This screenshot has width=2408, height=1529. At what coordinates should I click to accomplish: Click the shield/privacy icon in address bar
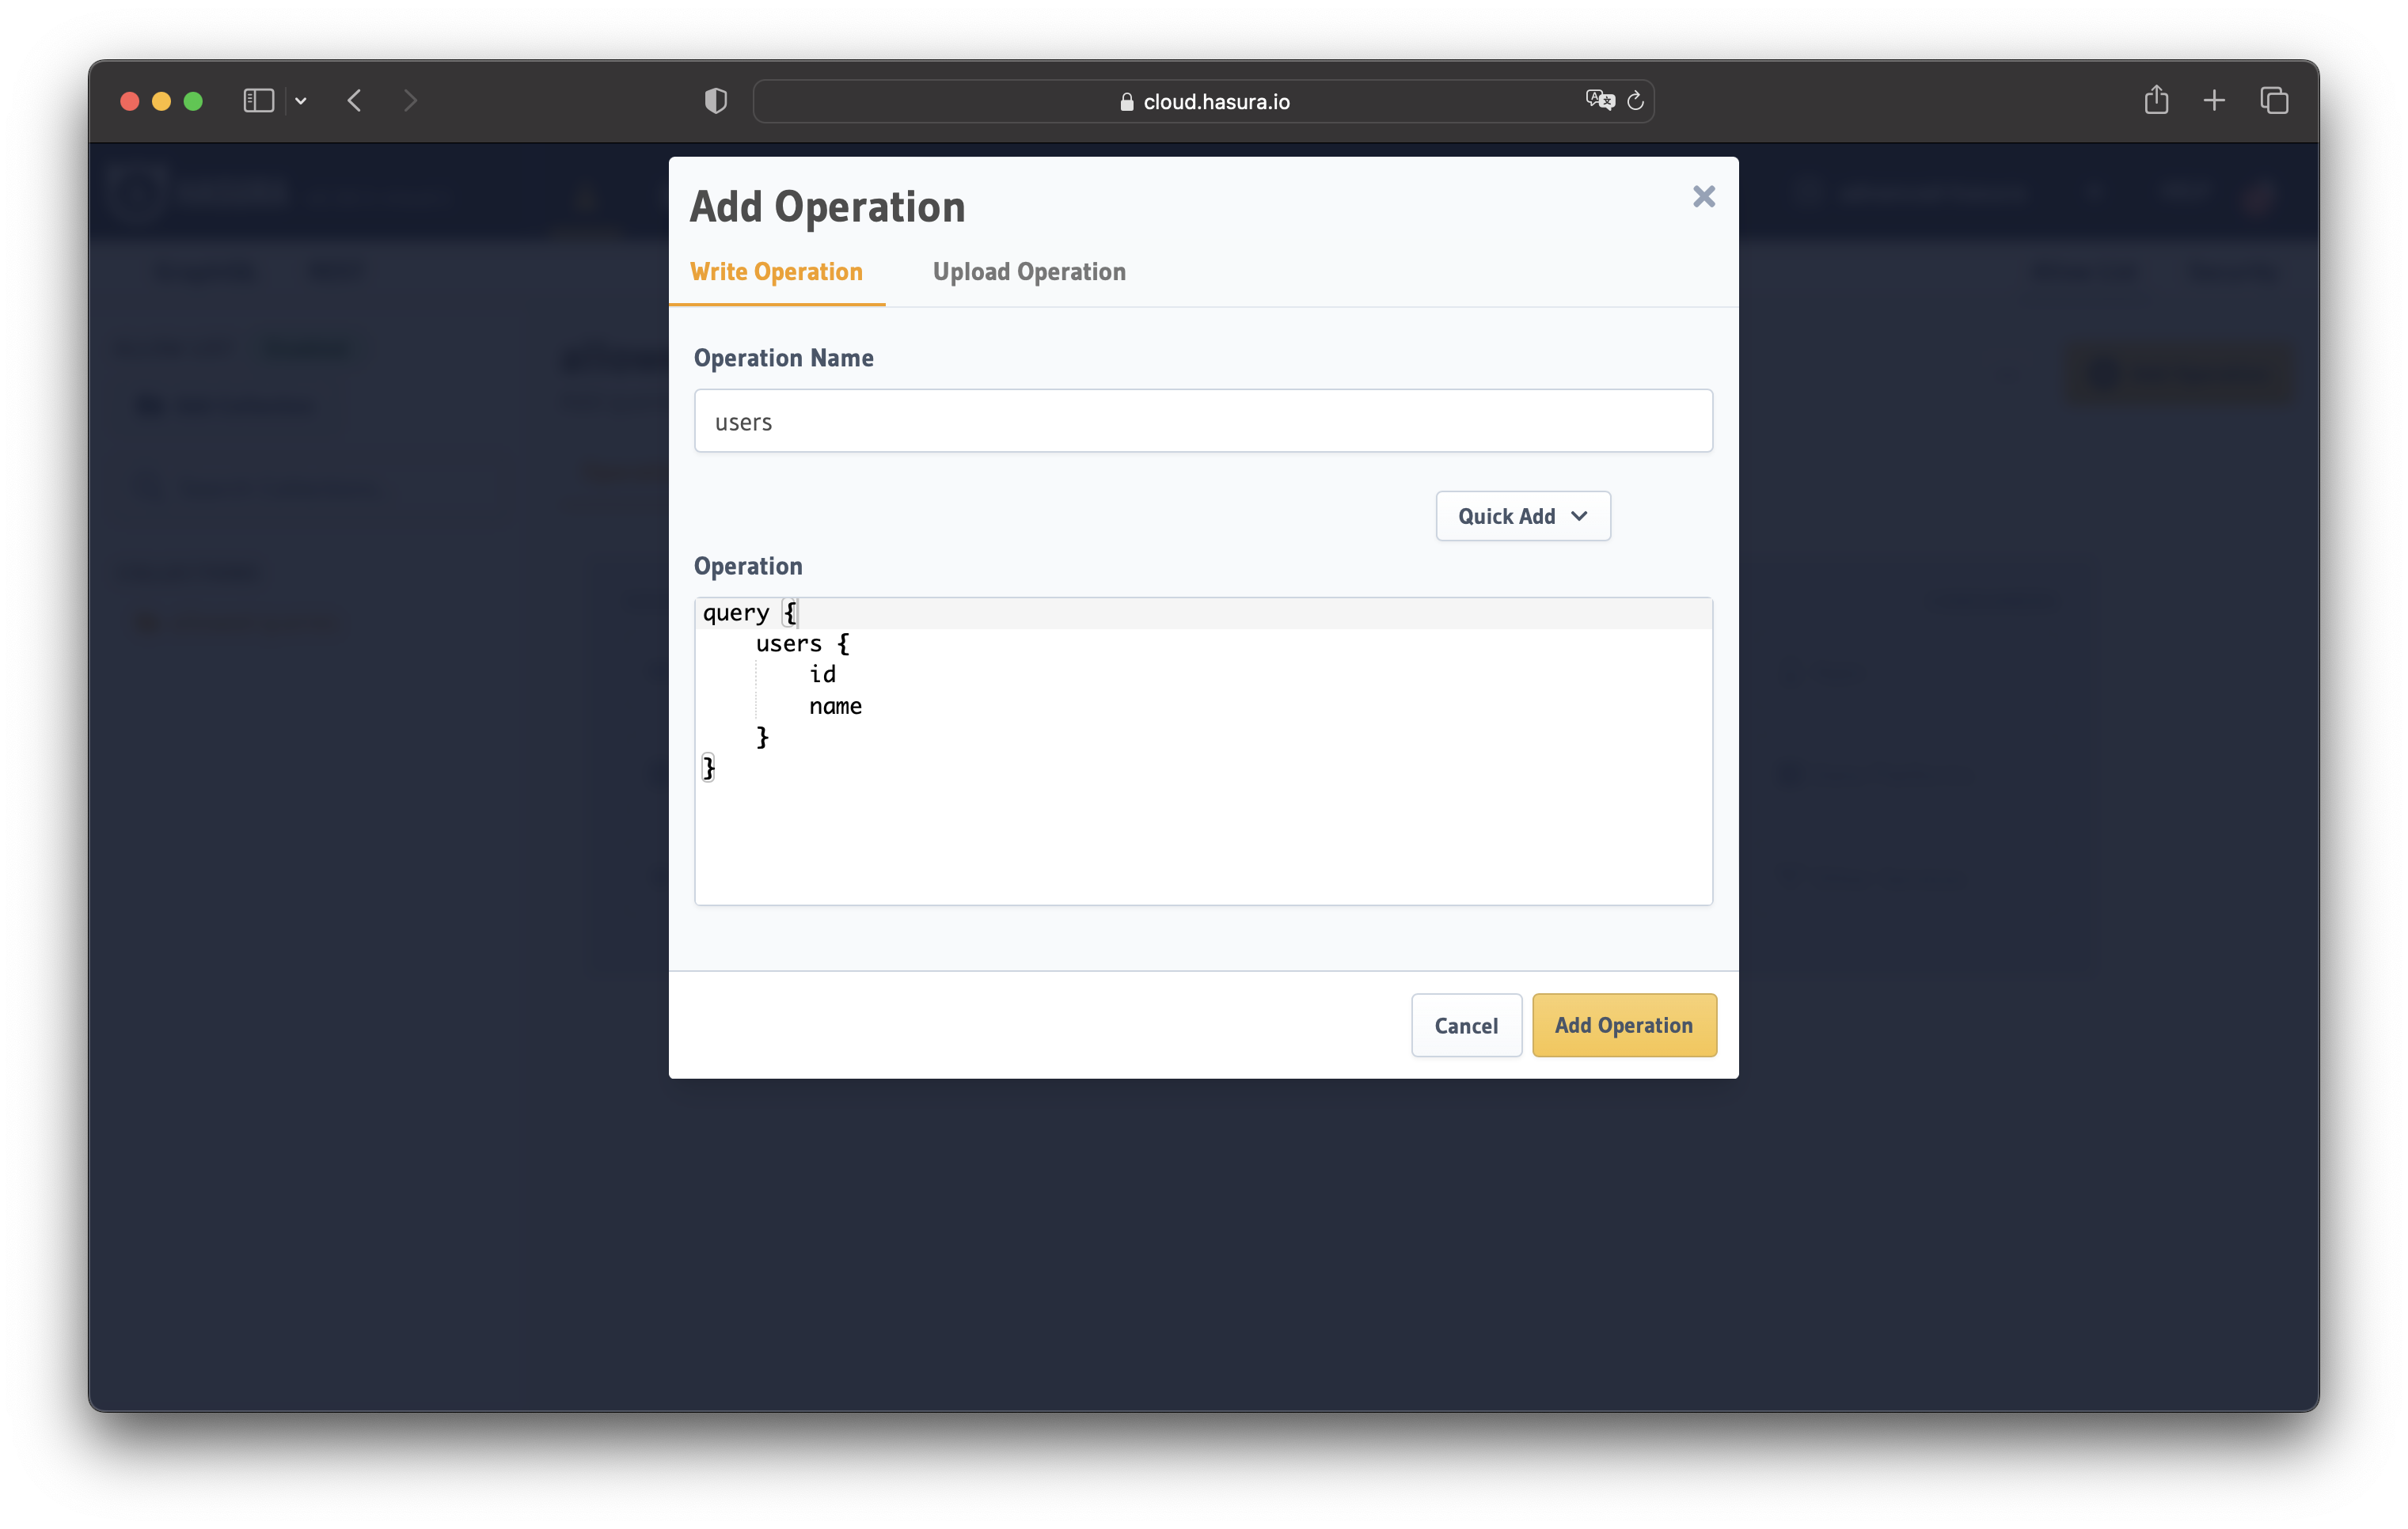714,100
